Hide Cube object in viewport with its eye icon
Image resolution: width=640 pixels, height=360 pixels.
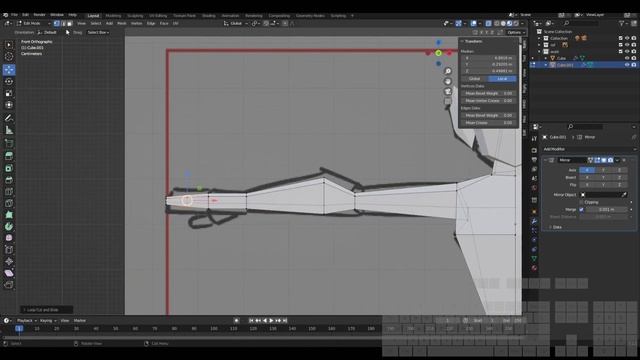[x=627, y=58]
